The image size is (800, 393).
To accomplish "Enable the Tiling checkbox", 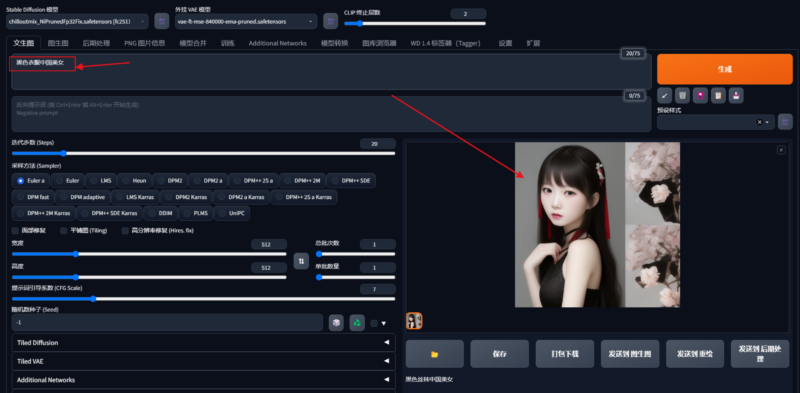I will 64,231.
